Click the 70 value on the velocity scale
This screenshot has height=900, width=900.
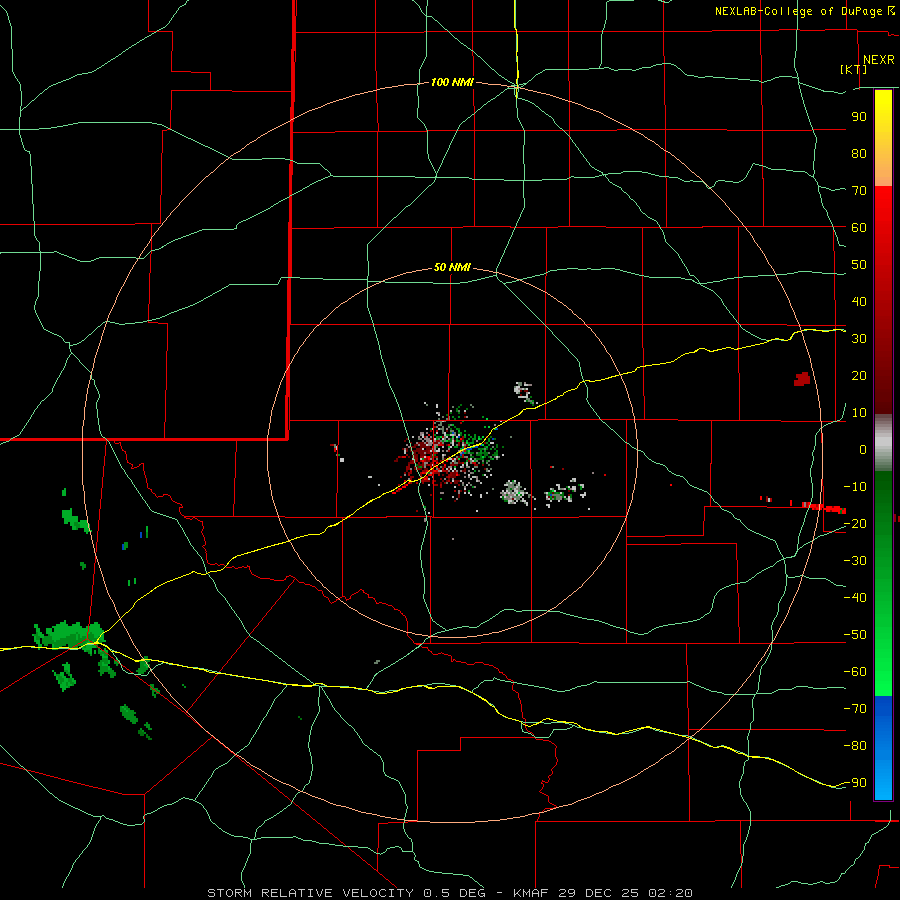click(859, 191)
